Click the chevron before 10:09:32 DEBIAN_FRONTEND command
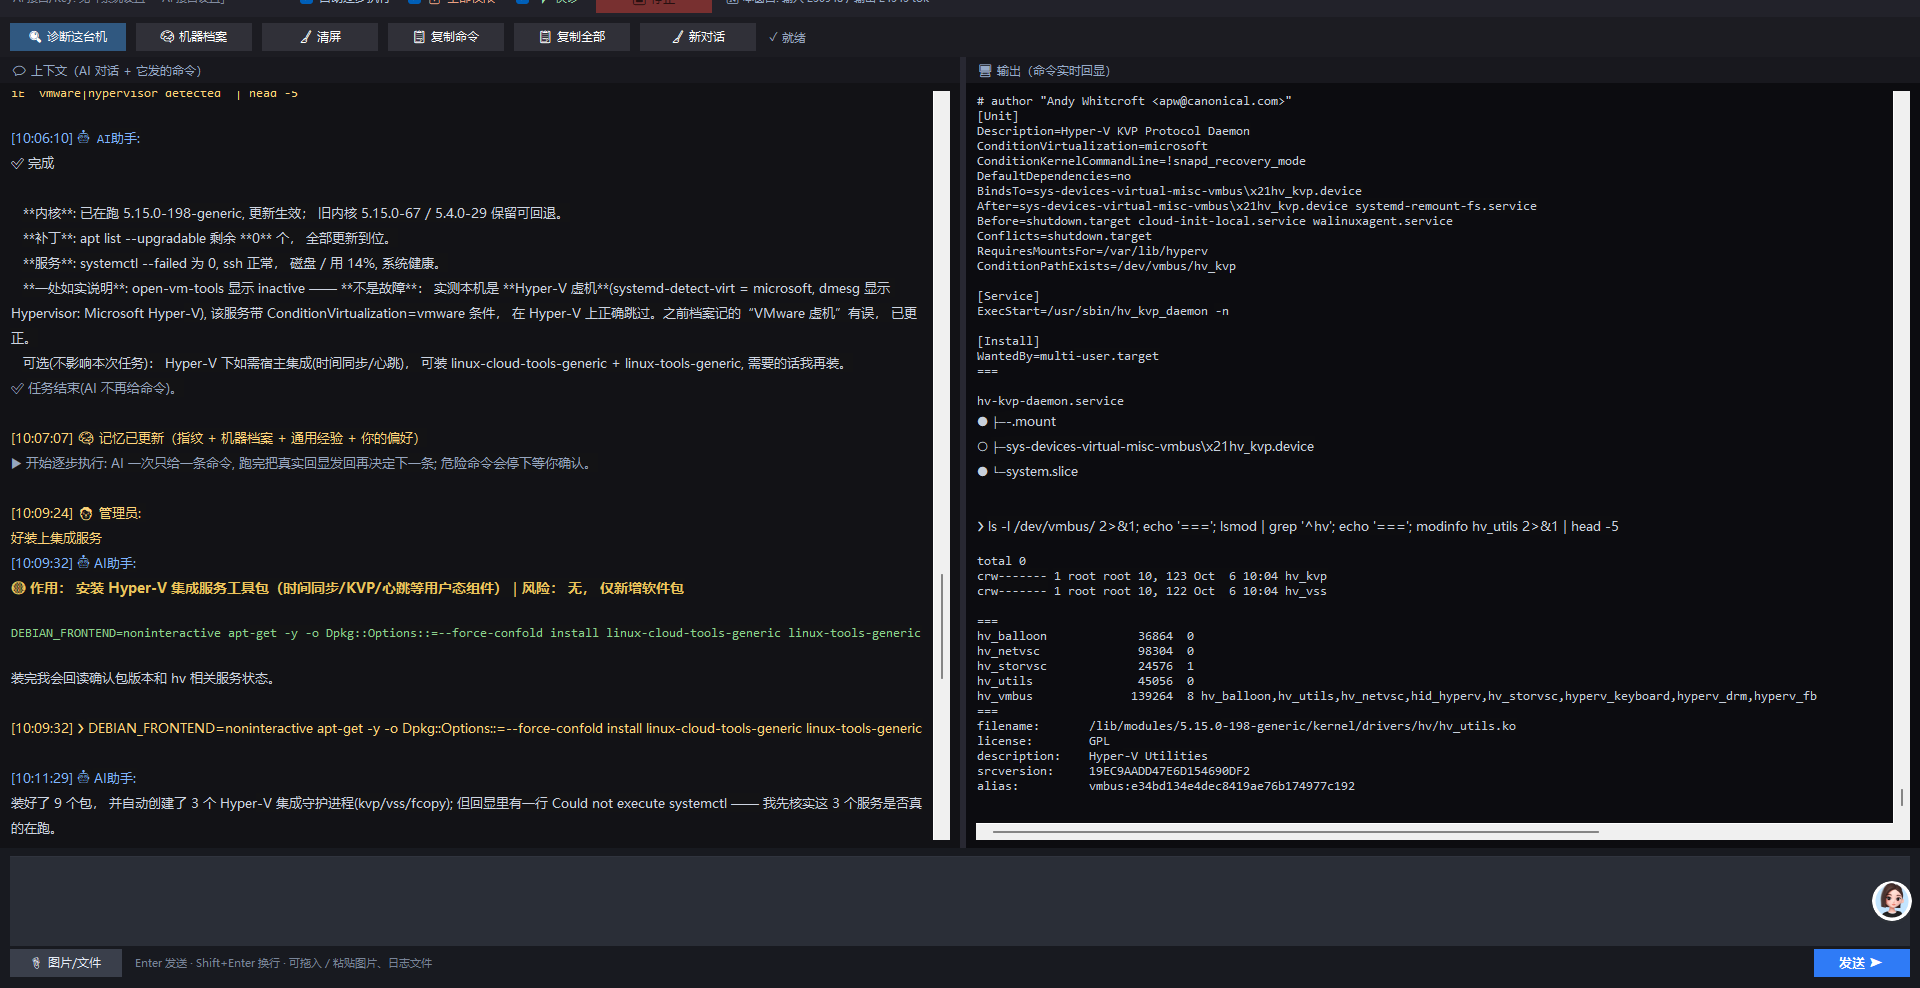Viewport: 1920px width, 988px height. pyautogui.click(x=80, y=728)
